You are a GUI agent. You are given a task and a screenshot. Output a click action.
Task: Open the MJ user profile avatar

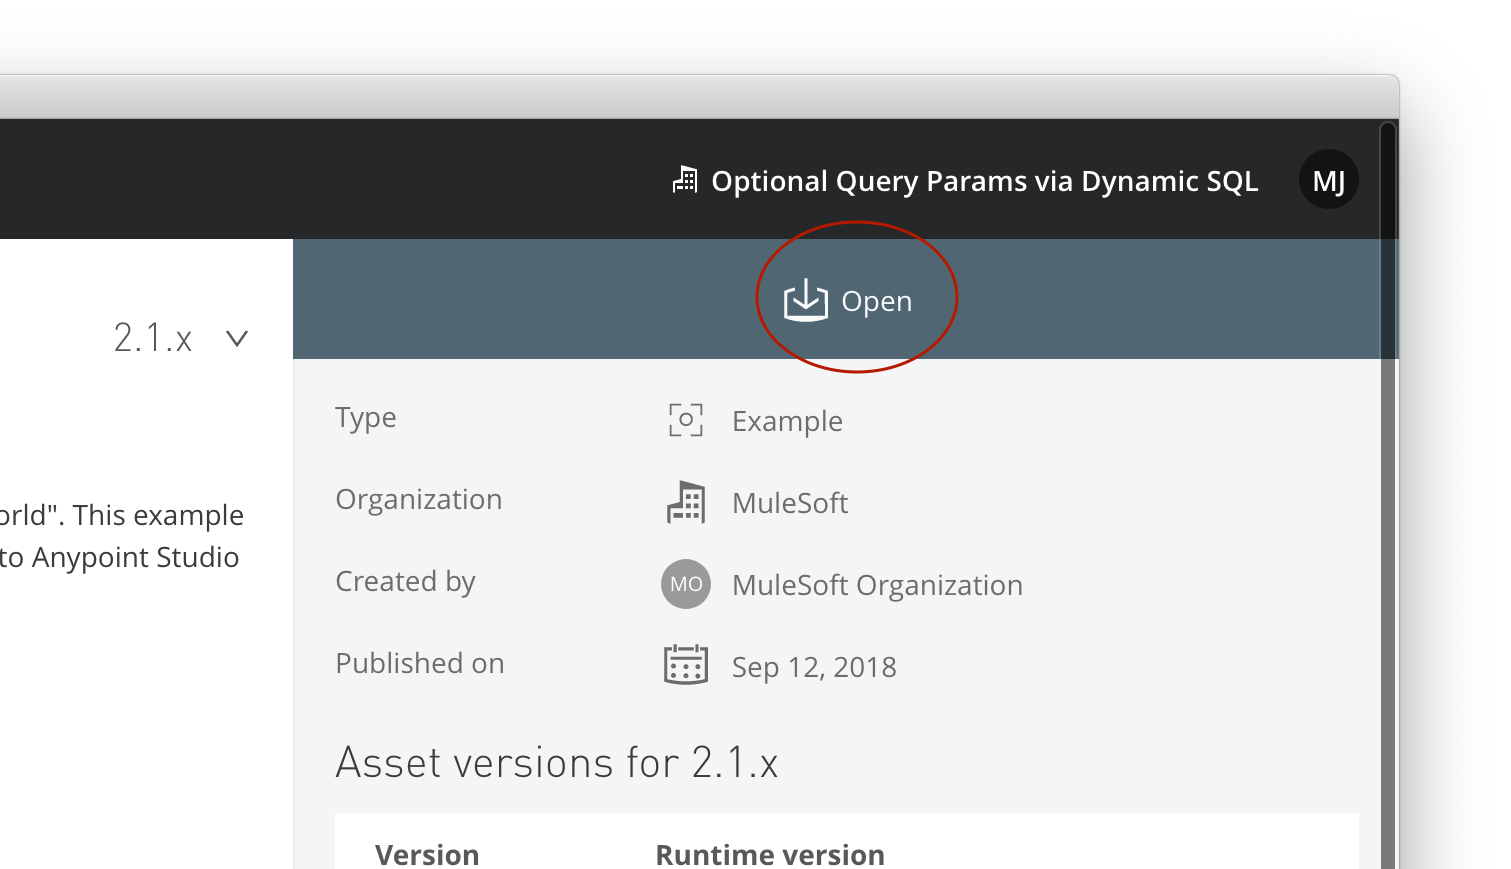(x=1328, y=180)
